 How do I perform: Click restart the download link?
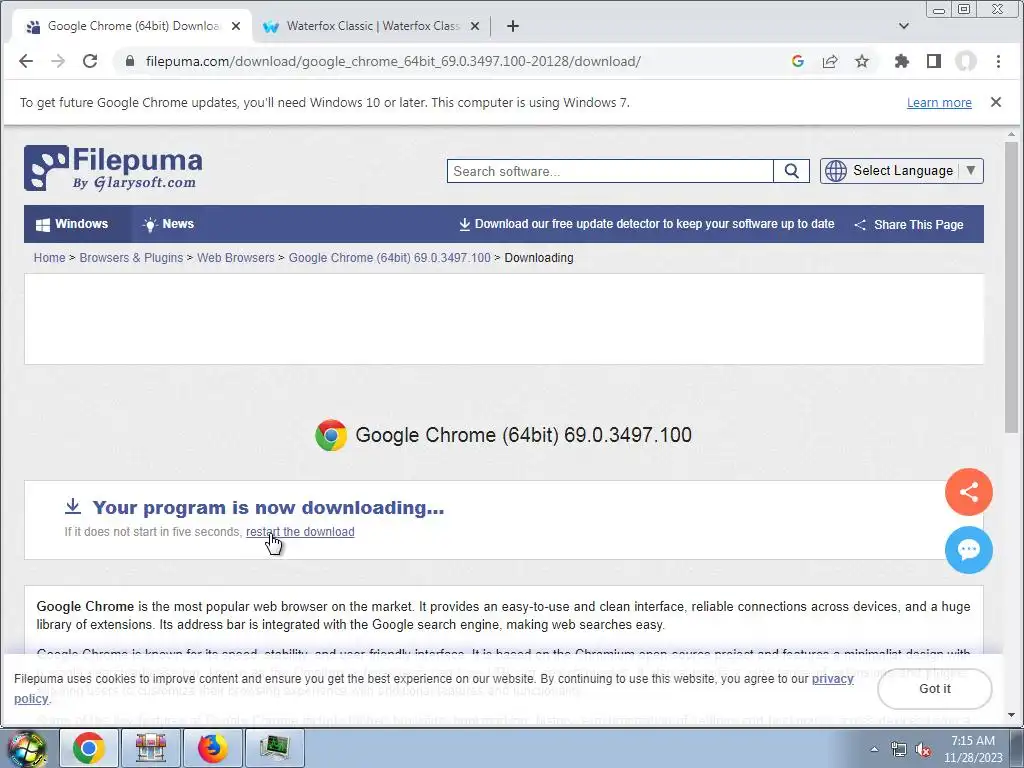point(300,532)
